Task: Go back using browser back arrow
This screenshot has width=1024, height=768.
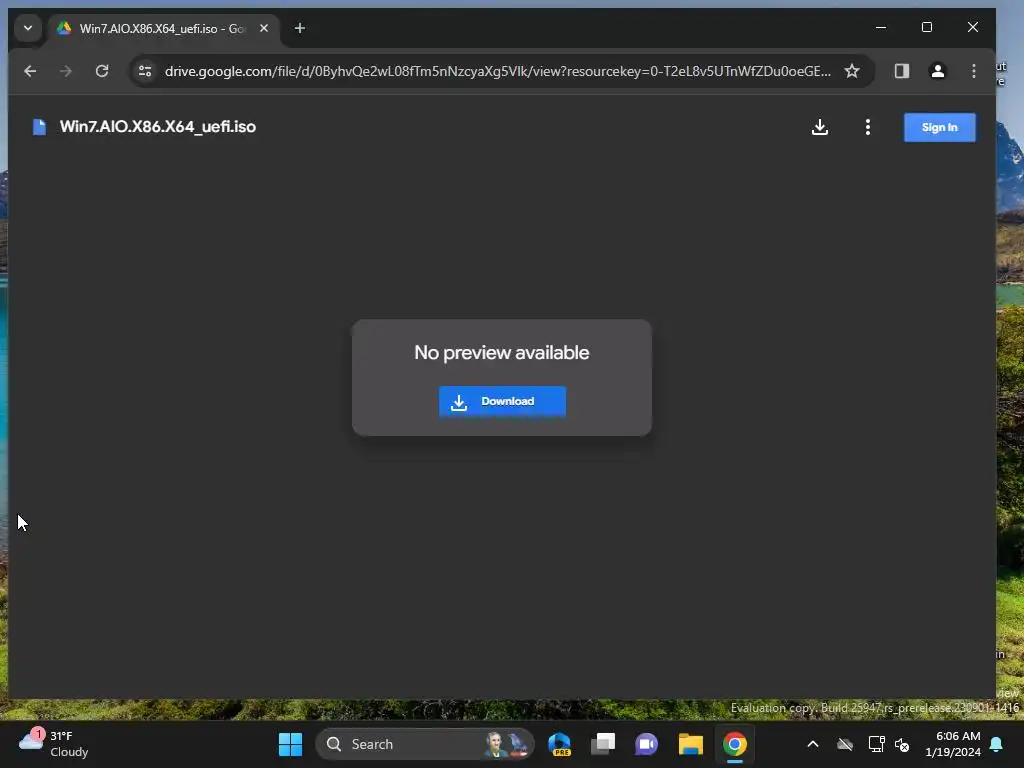Action: point(30,71)
